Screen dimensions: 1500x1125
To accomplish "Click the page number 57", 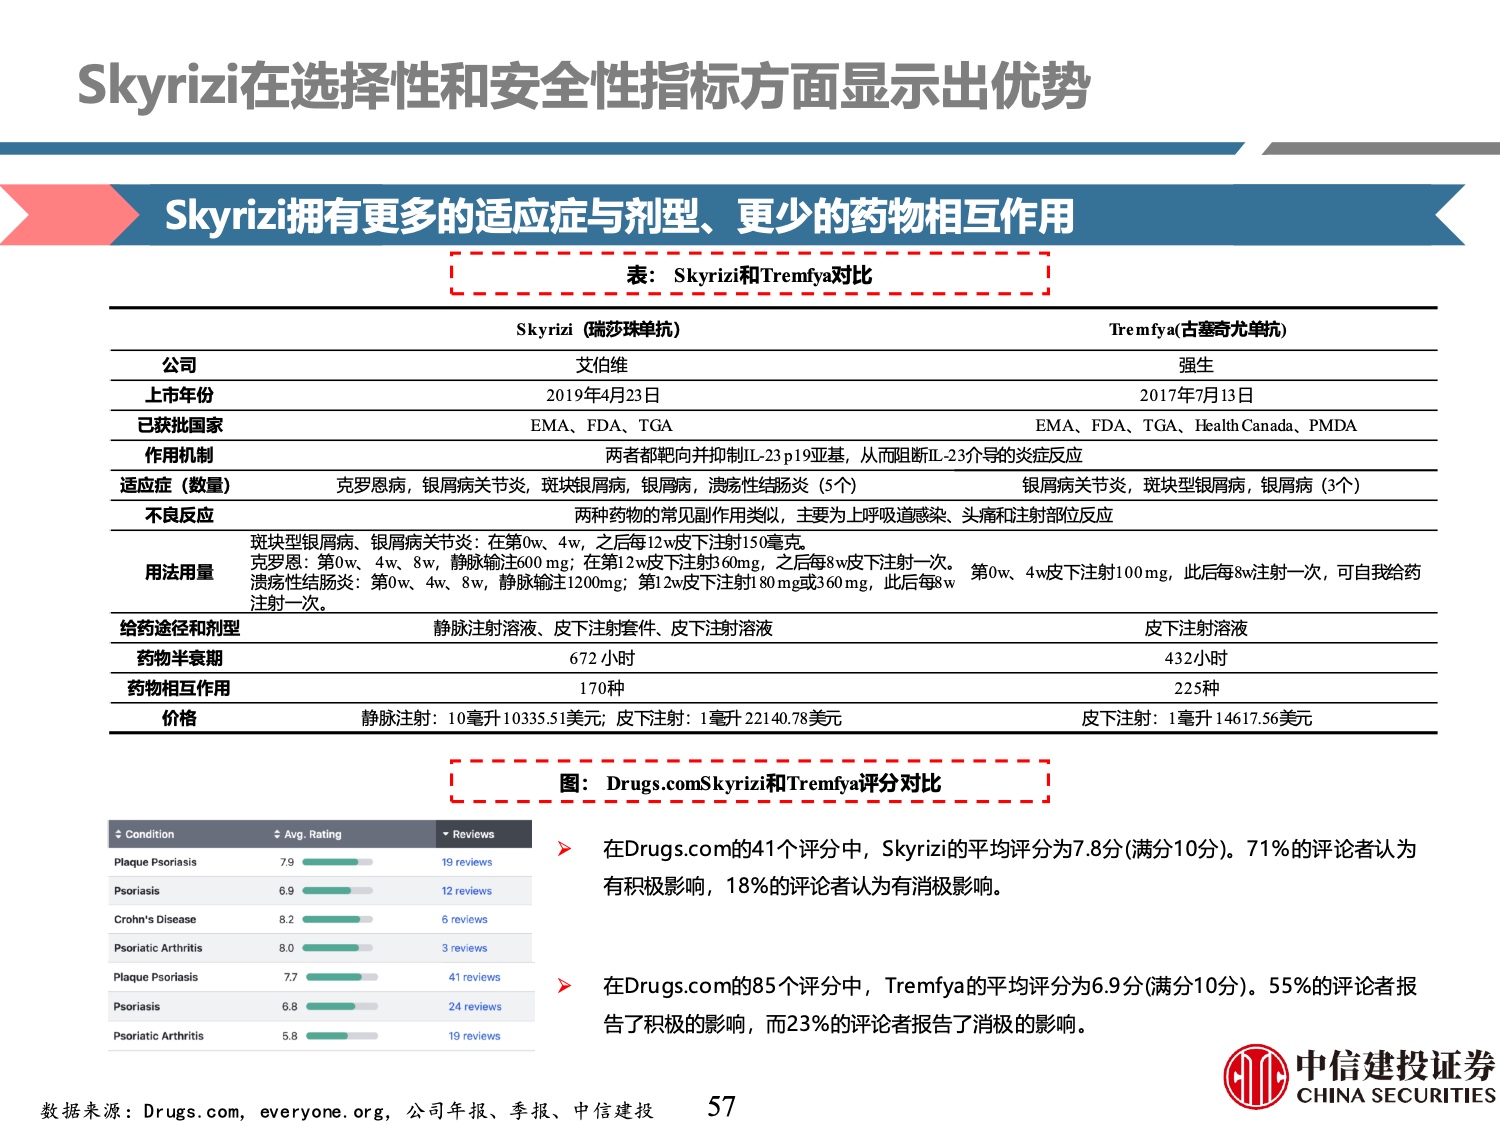I will pos(721,1106).
